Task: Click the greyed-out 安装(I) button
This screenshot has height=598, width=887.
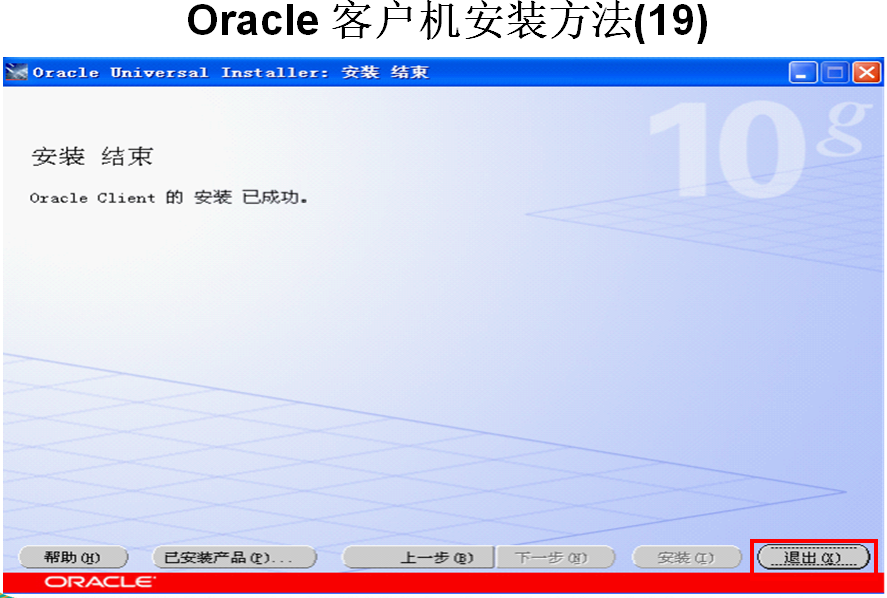Action: [686, 557]
